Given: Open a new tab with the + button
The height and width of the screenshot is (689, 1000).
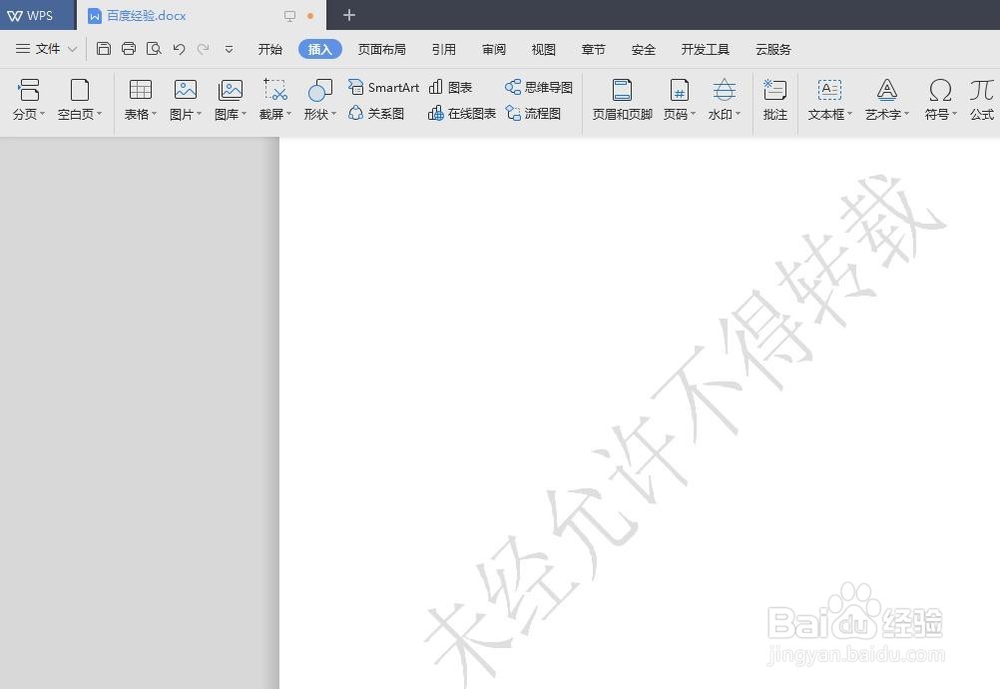Looking at the screenshot, I should click(348, 15).
